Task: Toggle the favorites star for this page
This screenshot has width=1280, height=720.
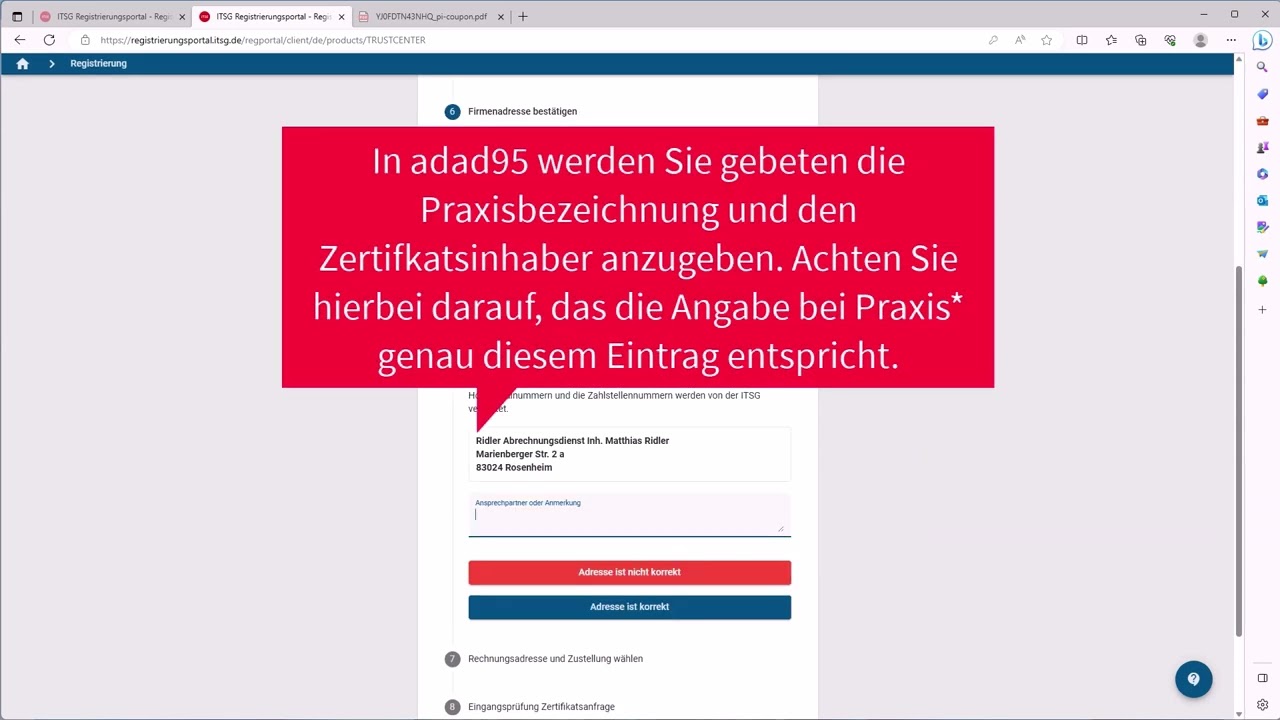Action: pyautogui.click(x=1046, y=40)
